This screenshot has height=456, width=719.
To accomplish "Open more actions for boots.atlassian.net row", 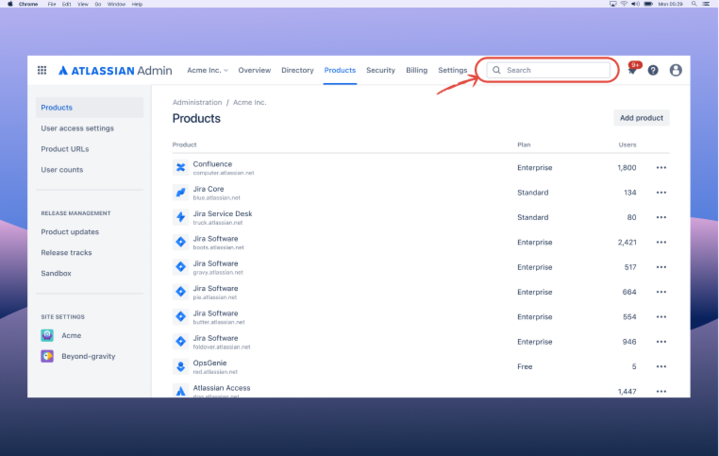I will [x=661, y=242].
